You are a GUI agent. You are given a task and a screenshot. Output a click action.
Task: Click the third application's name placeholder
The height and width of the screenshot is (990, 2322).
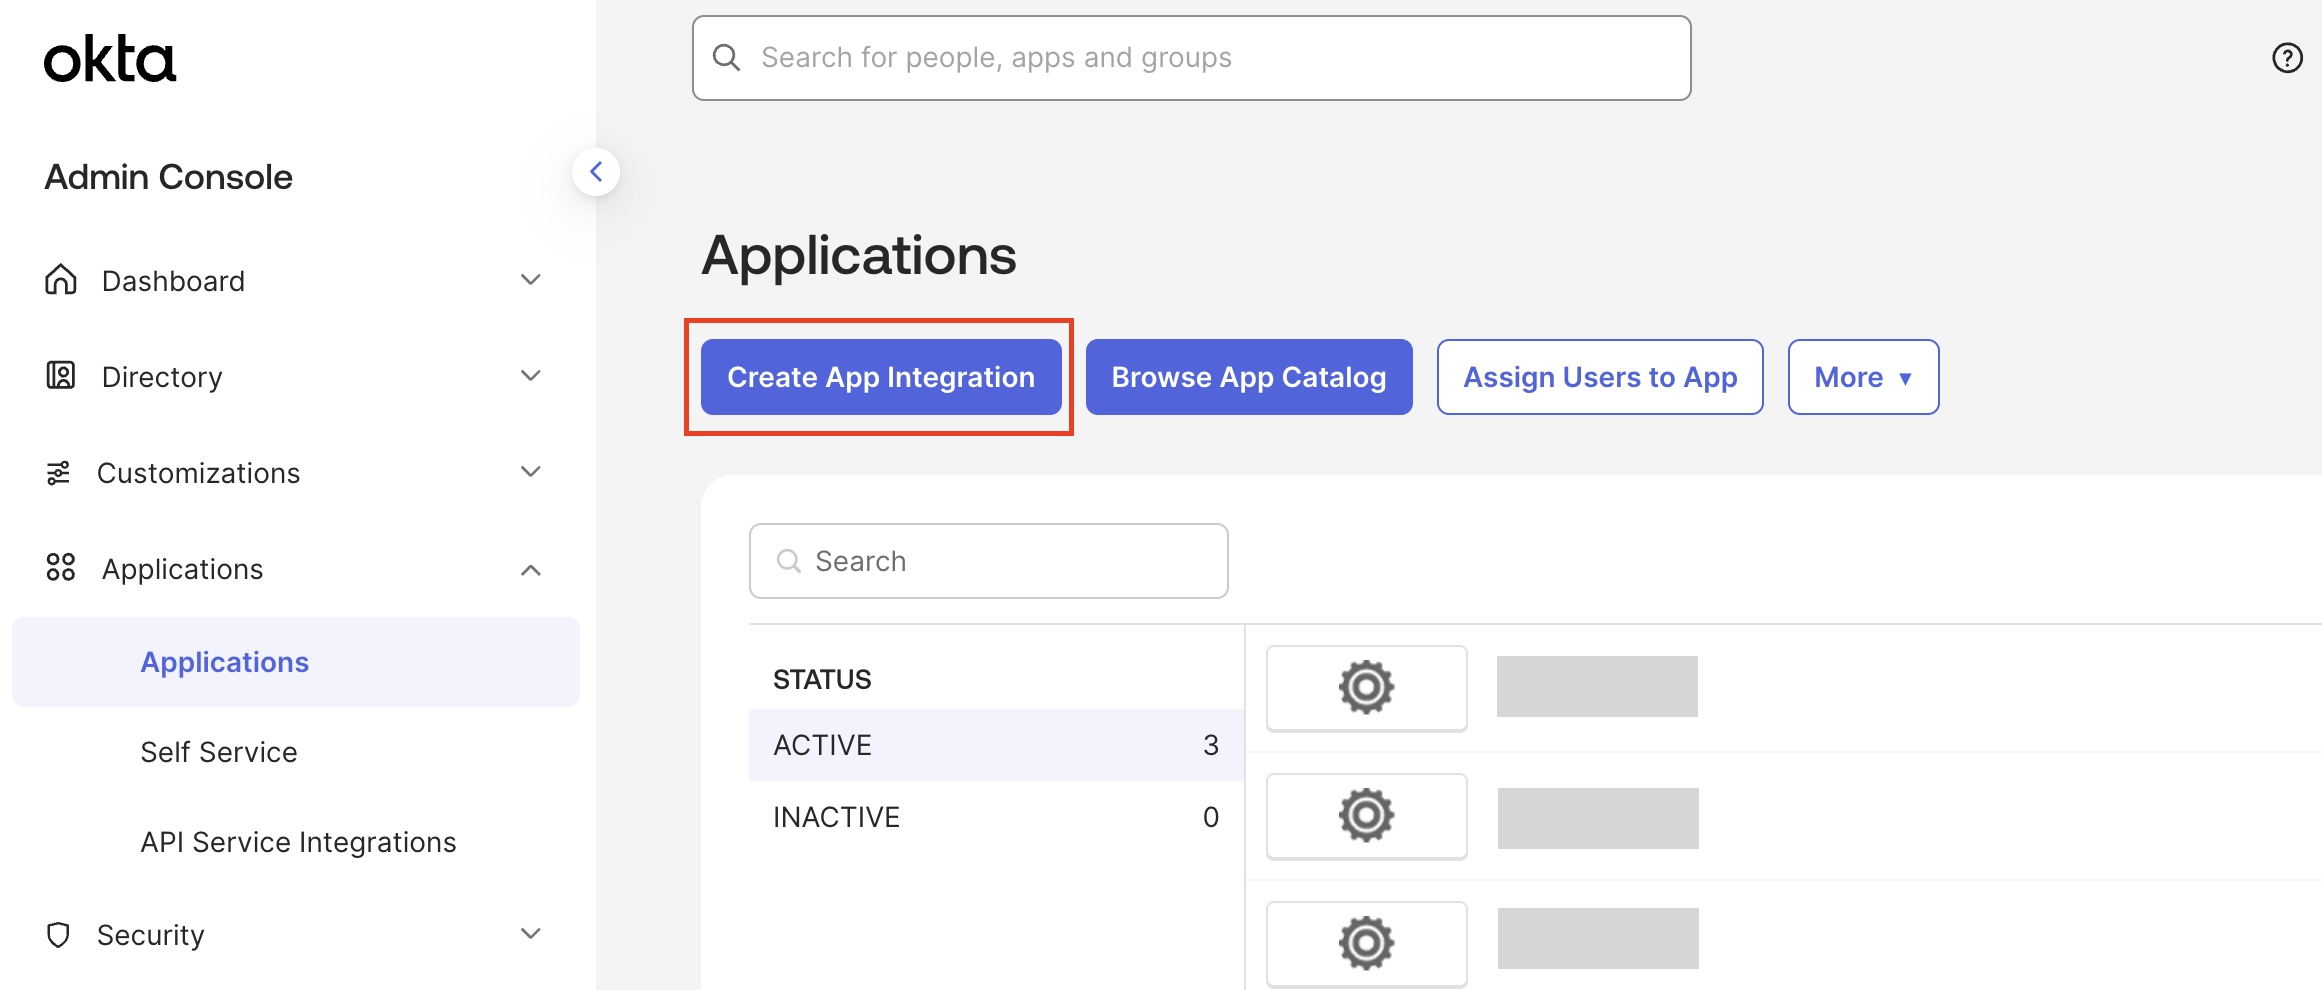1598,938
